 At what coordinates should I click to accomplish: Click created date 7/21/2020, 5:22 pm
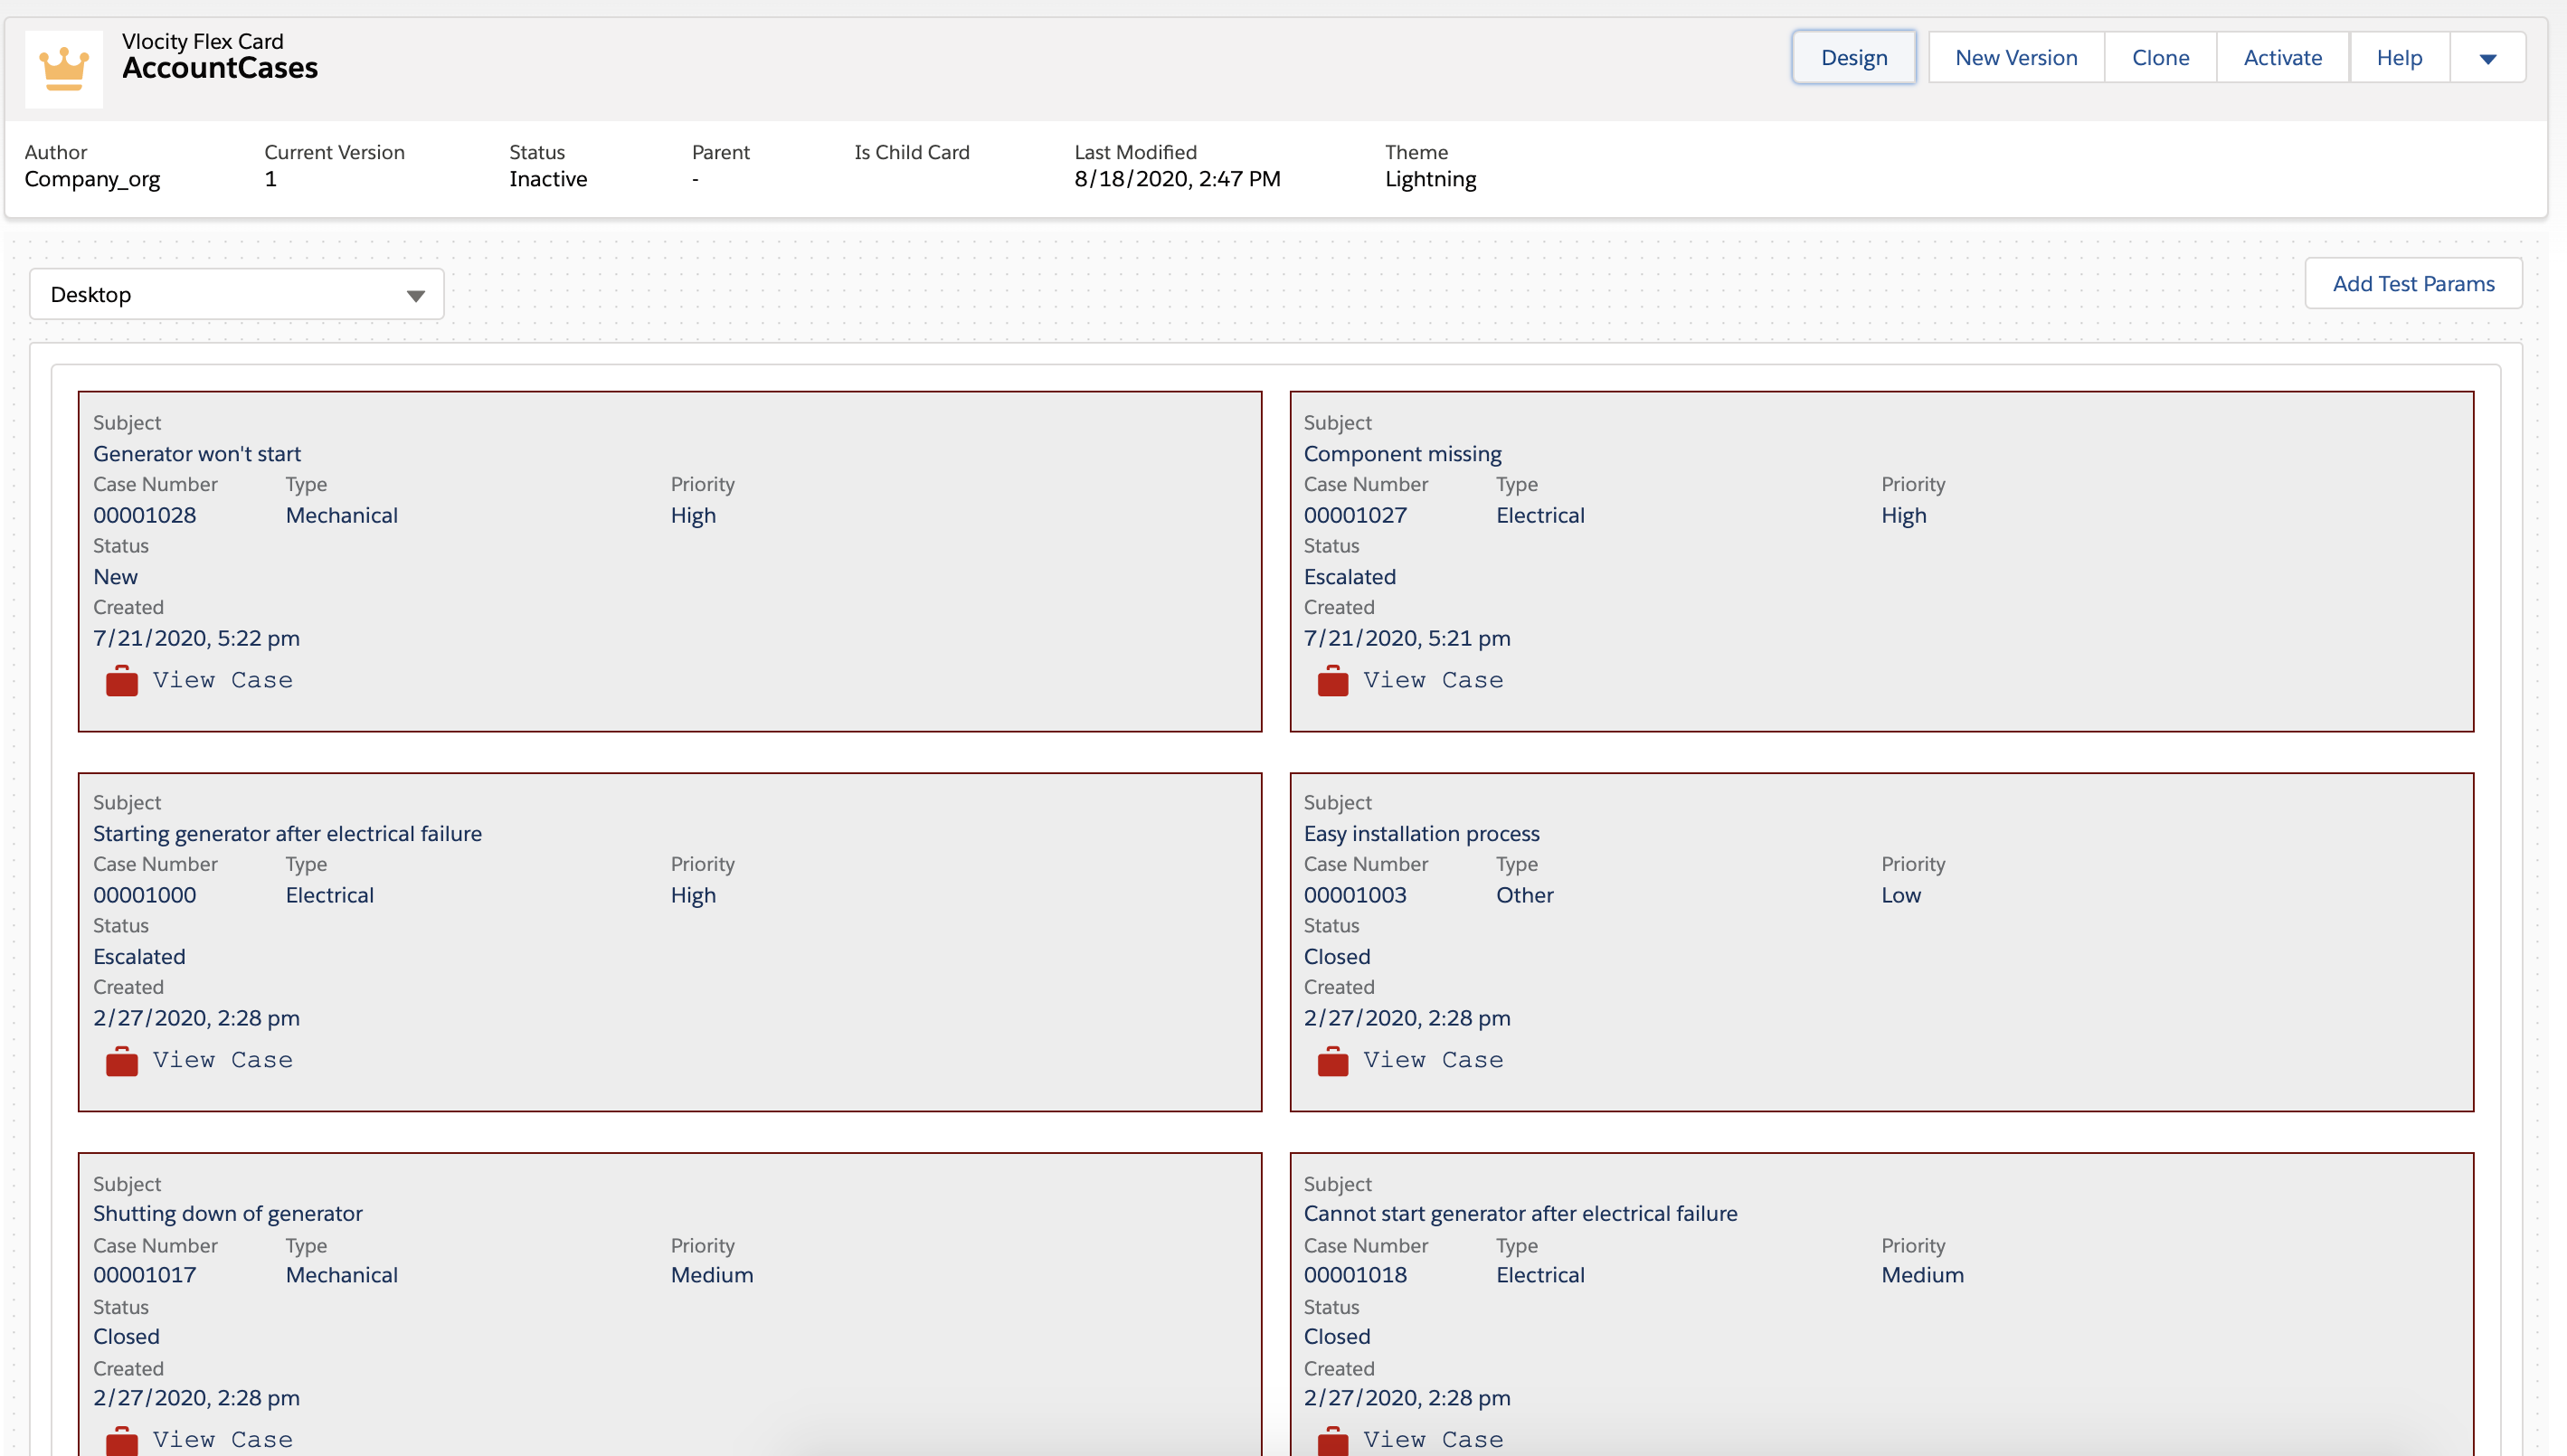pyautogui.click(x=197, y=639)
